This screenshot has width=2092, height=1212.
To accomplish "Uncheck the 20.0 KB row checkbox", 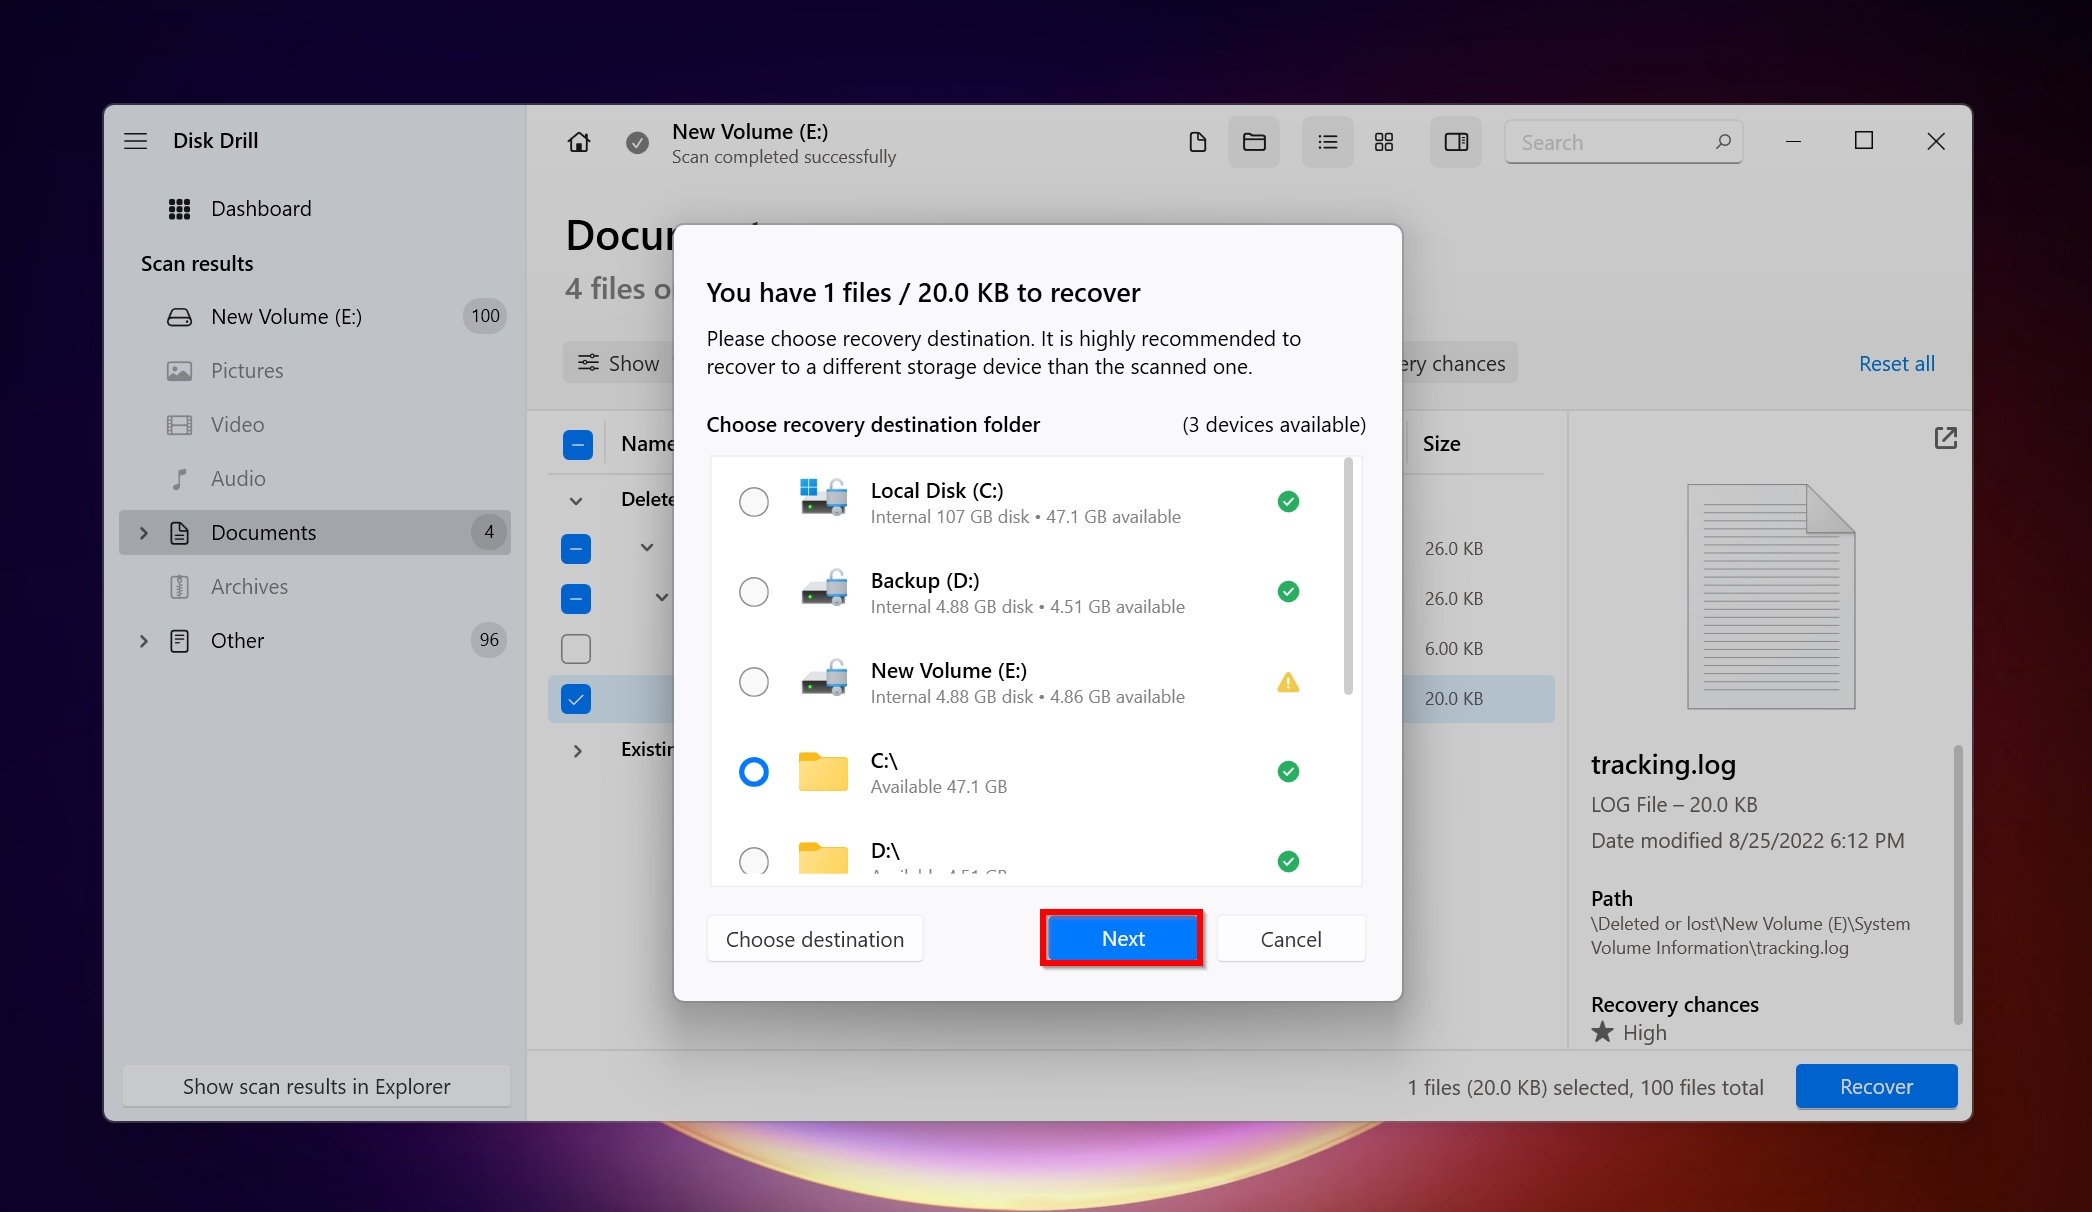I will (x=576, y=699).
